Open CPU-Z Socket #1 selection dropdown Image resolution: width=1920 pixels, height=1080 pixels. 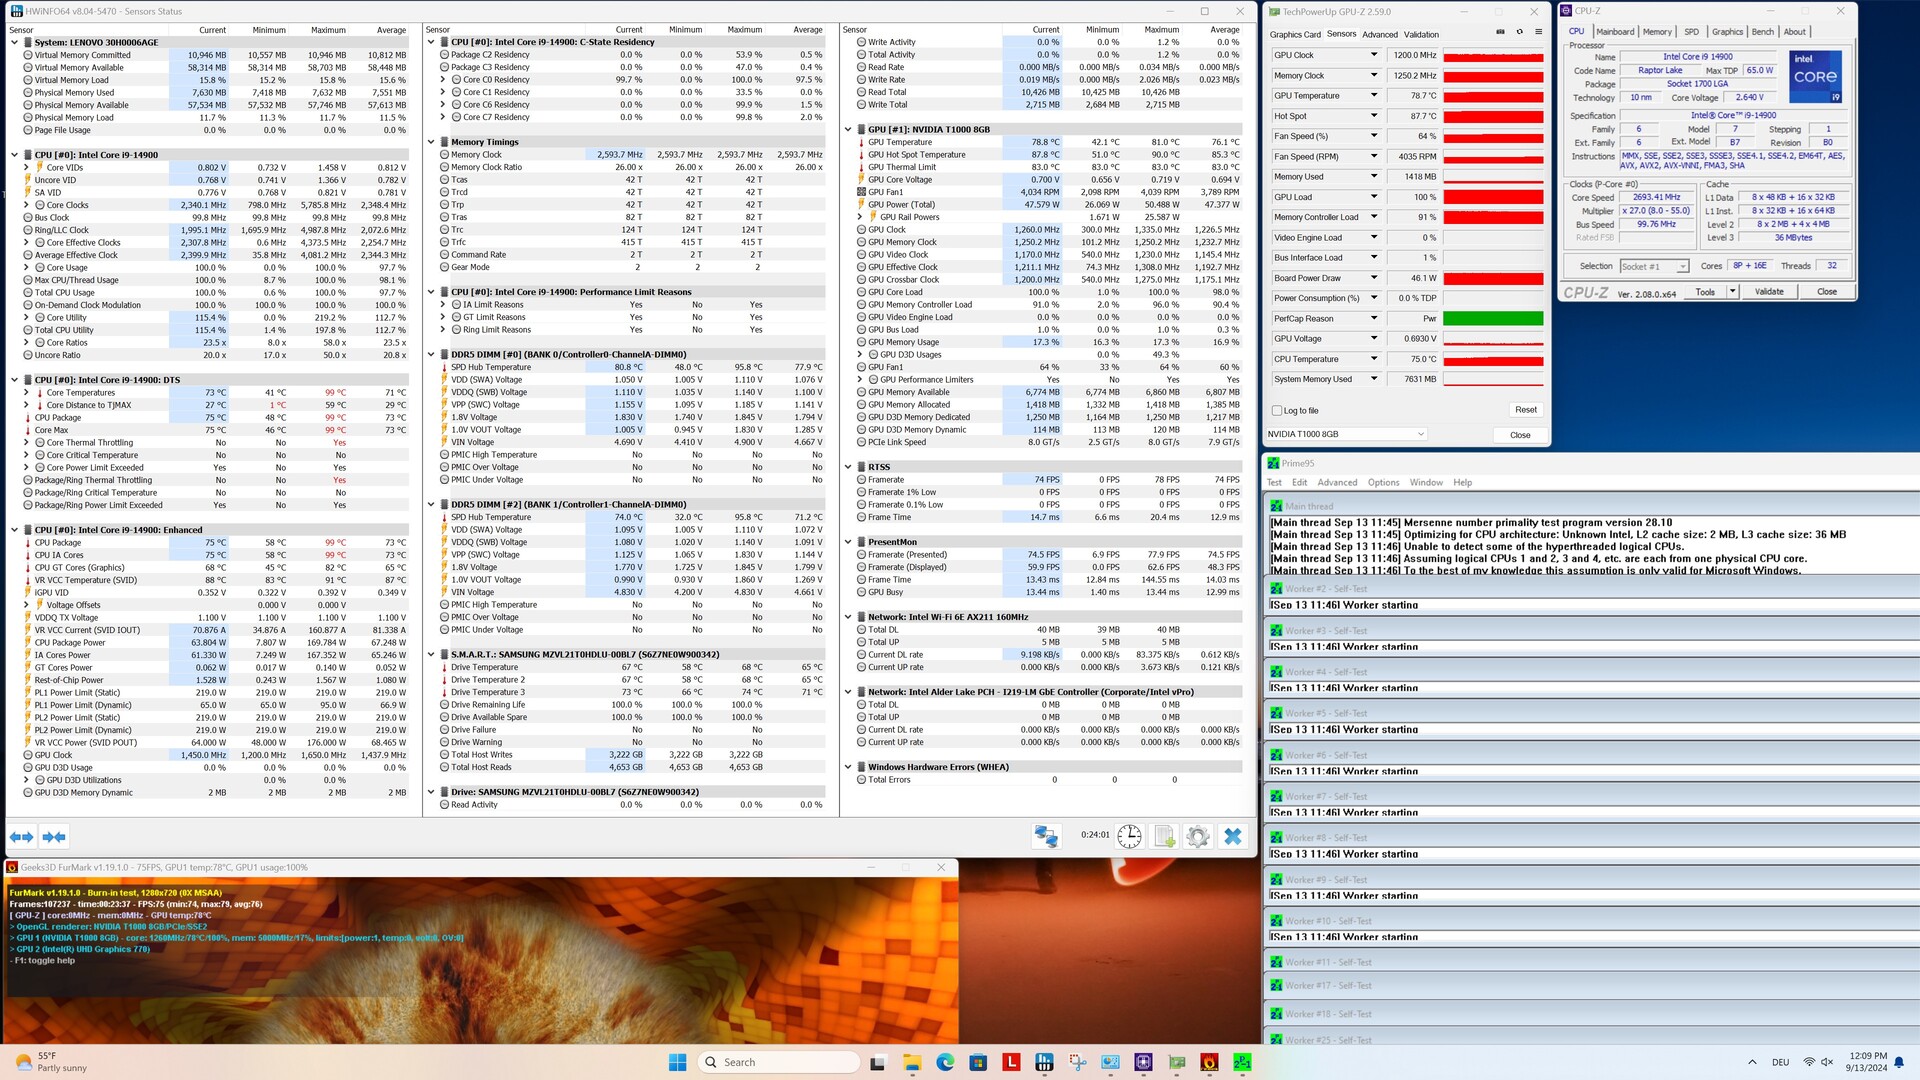(x=1654, y=266)
